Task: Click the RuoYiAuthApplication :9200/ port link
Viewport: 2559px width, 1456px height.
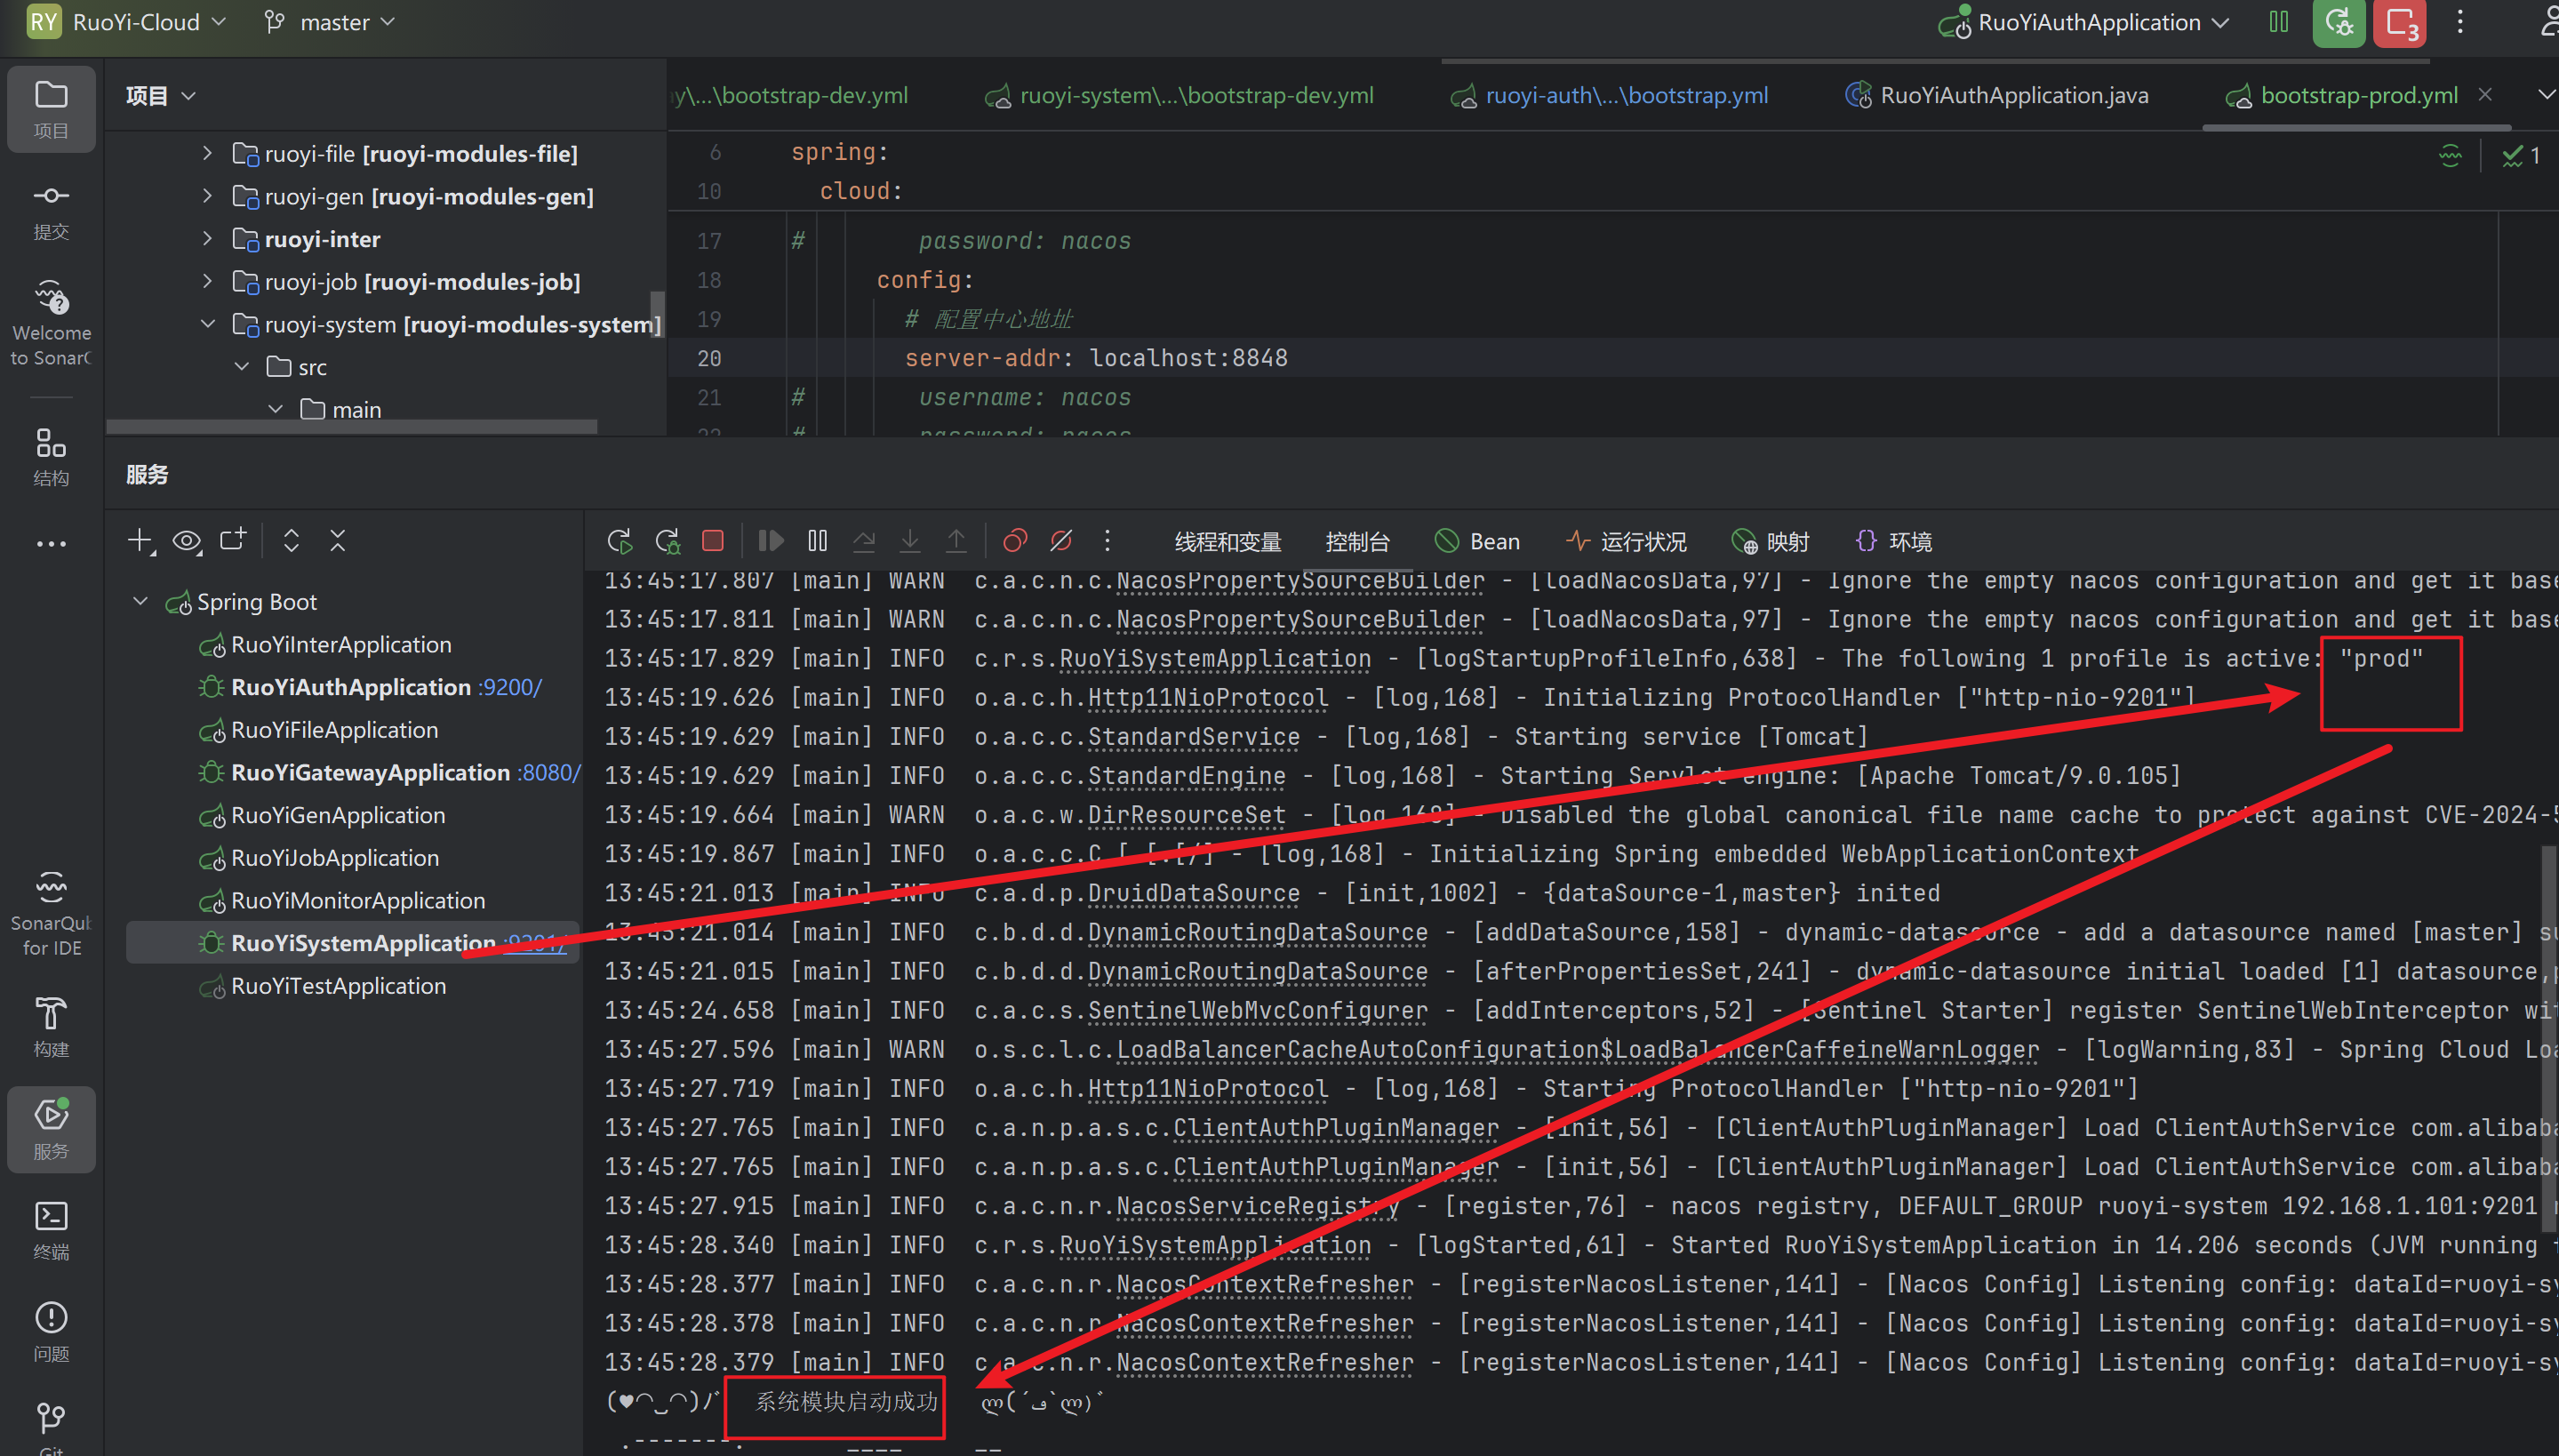Action: [510, 687]
